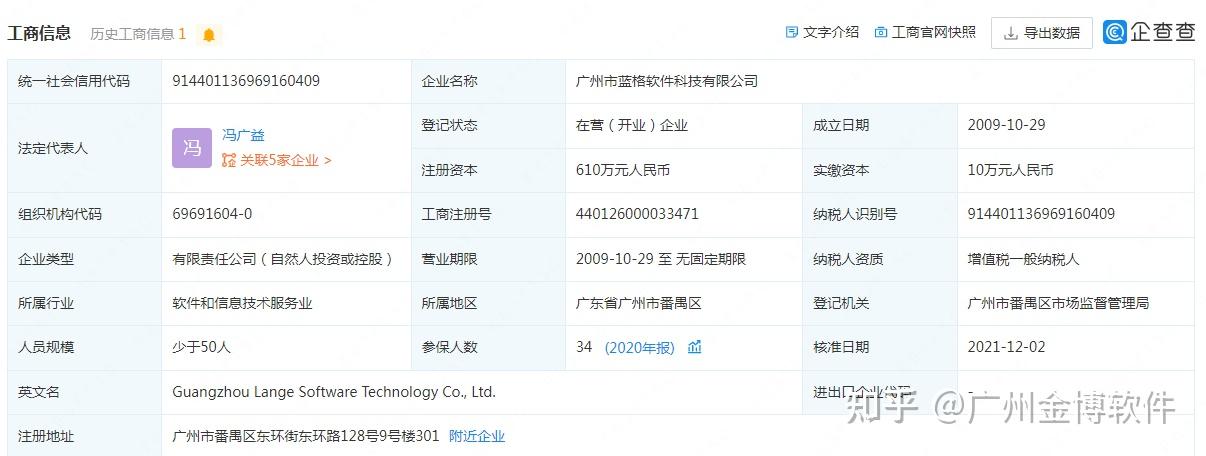
Task: Click the purple 冯 avatar
Action: [x=192, y=148]
